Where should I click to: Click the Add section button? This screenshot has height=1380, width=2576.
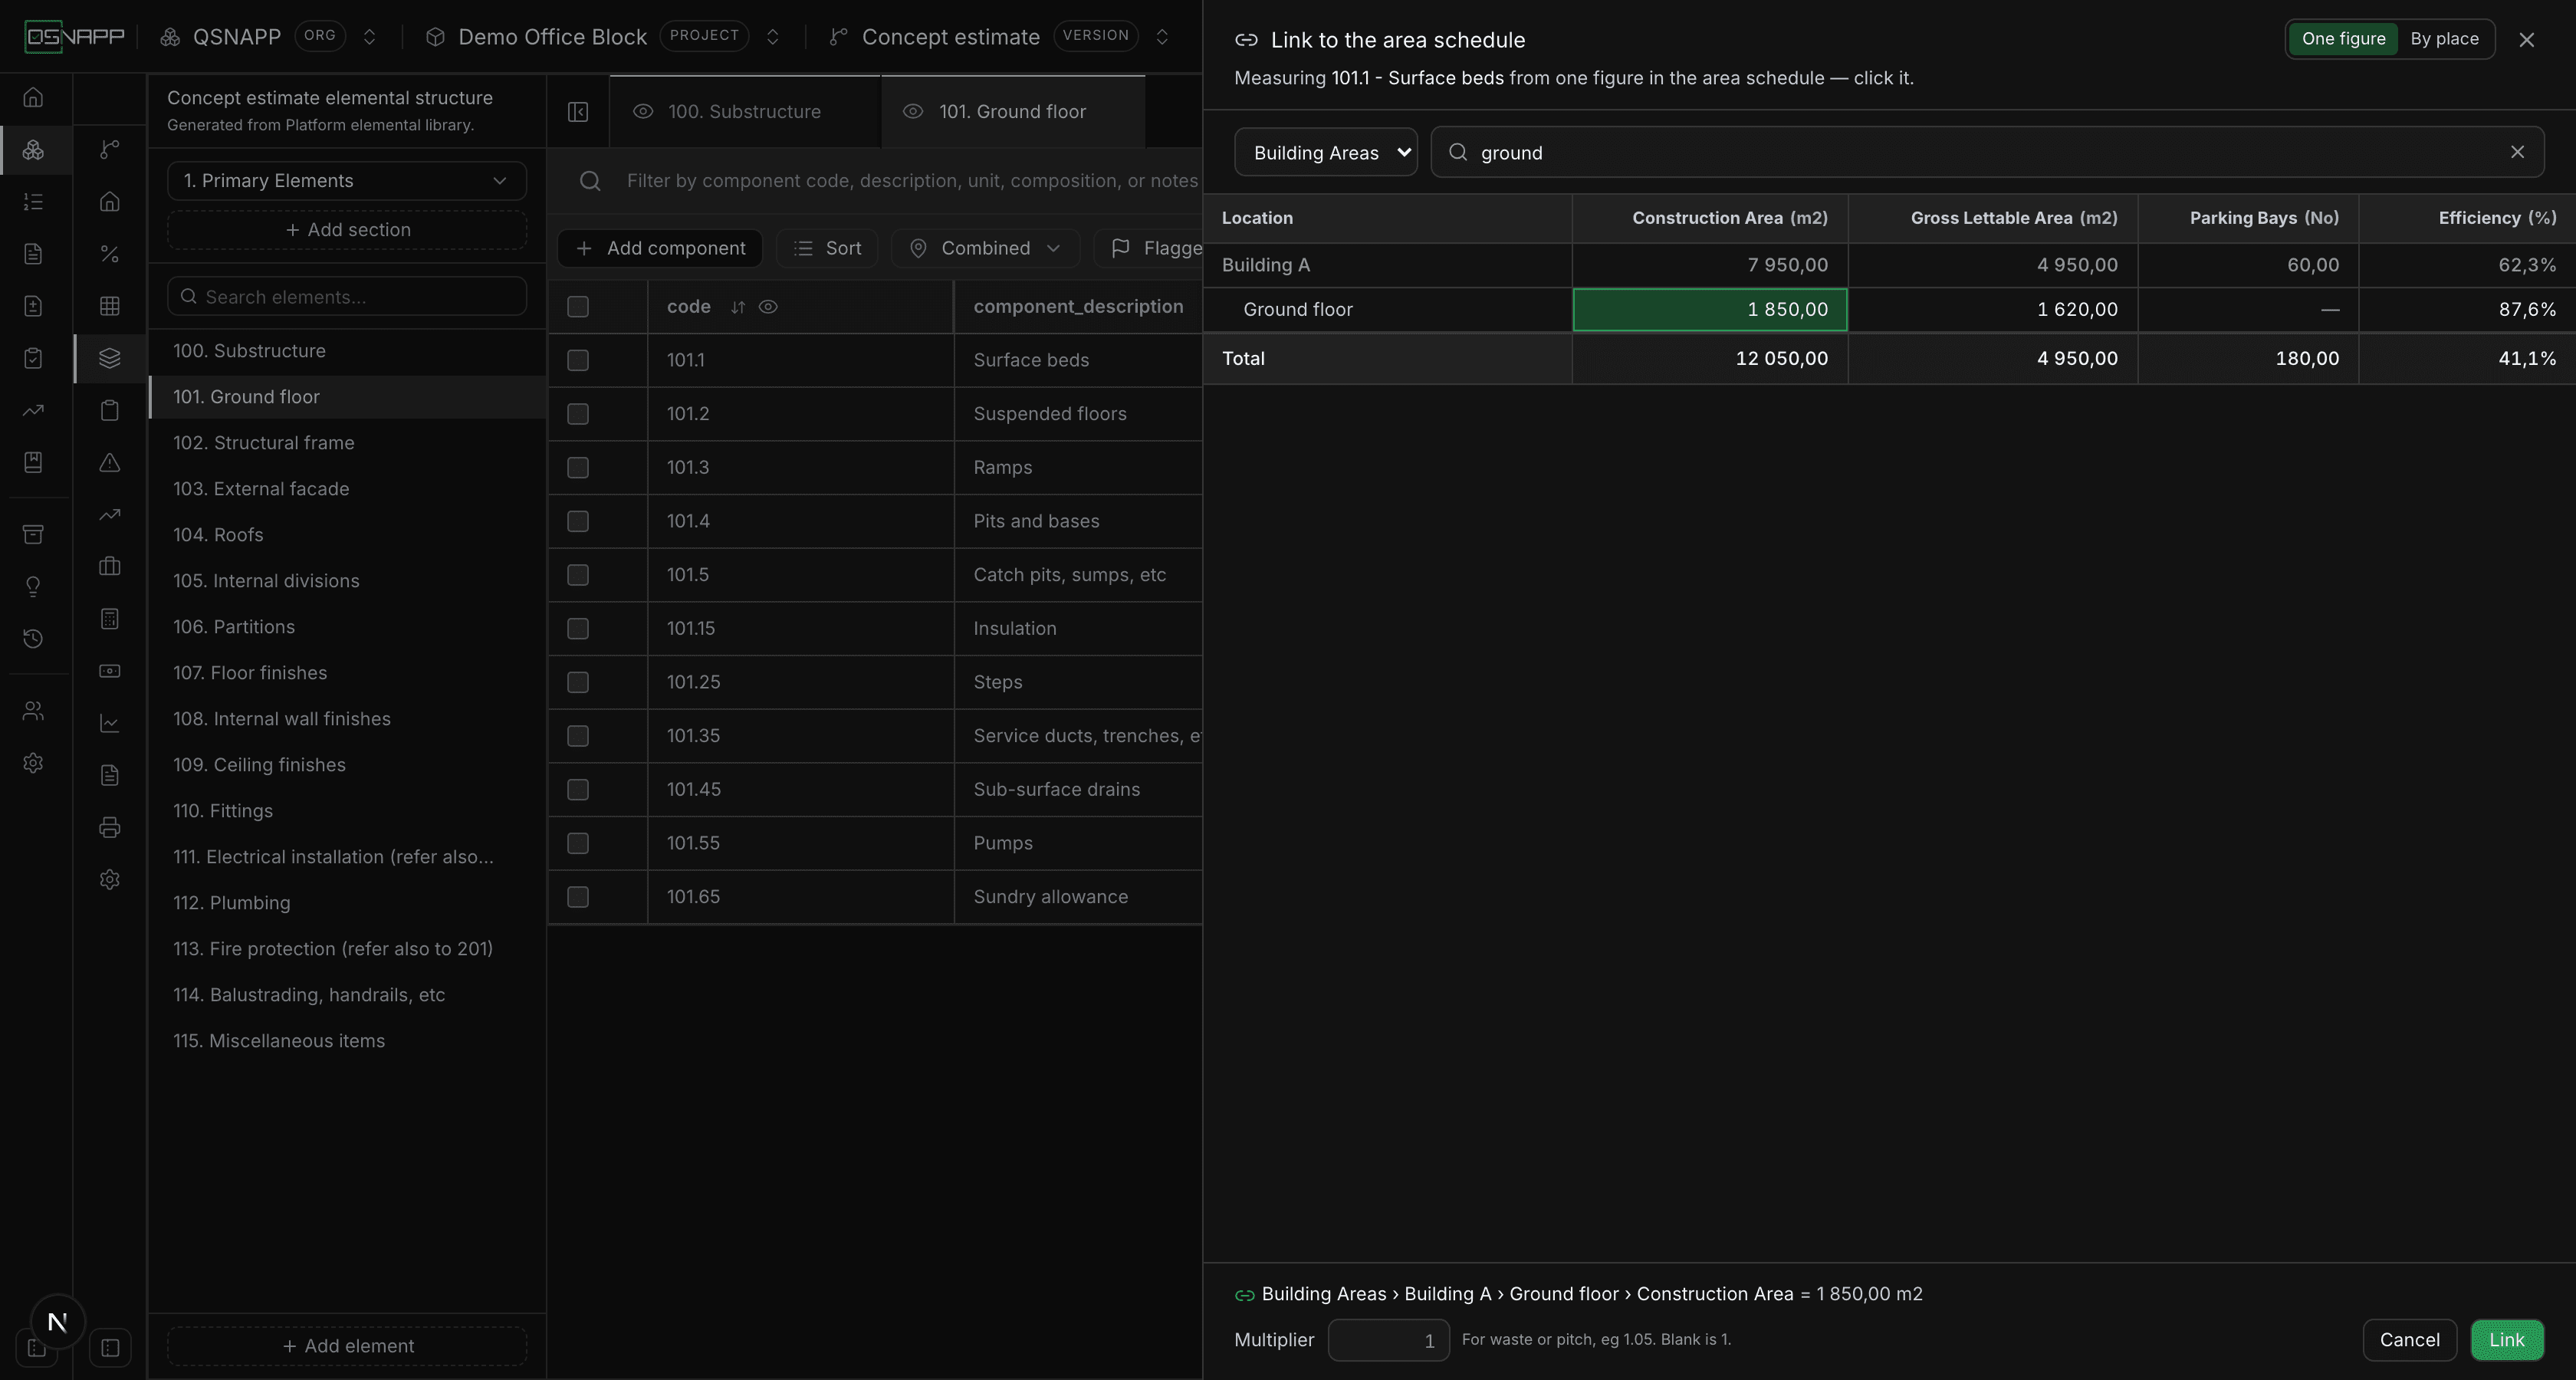(x=346, y=230)
